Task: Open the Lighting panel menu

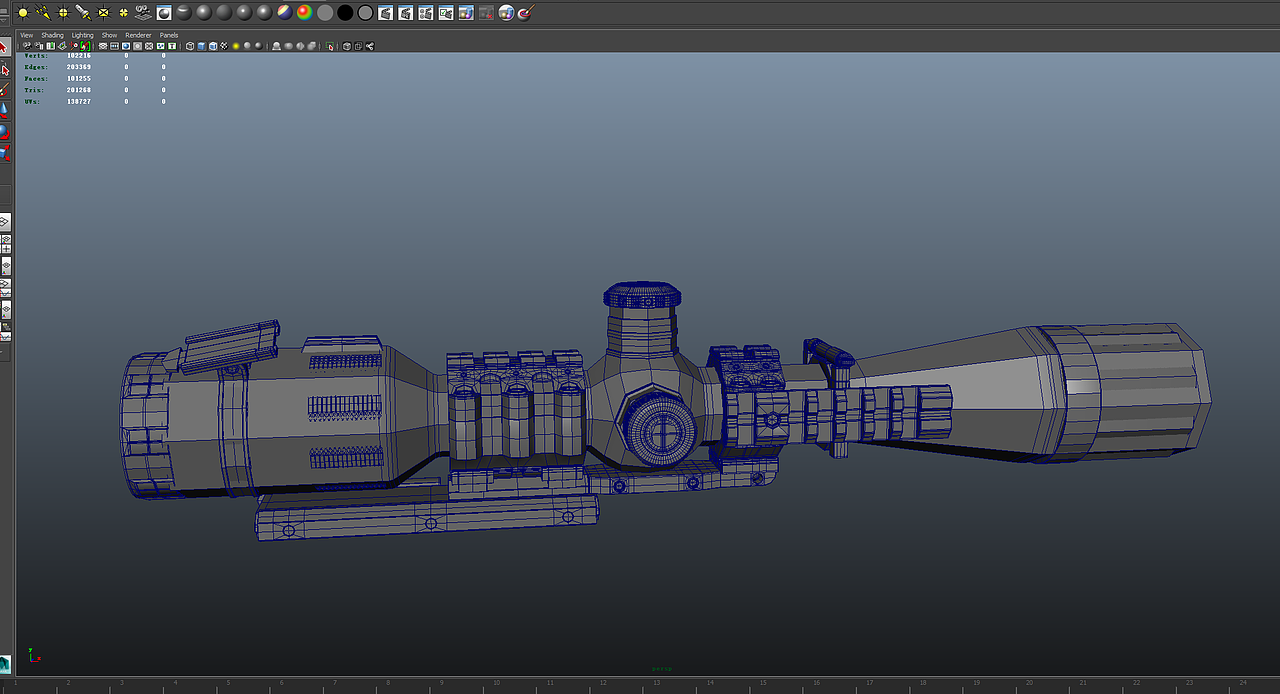Action: (82, 35)
